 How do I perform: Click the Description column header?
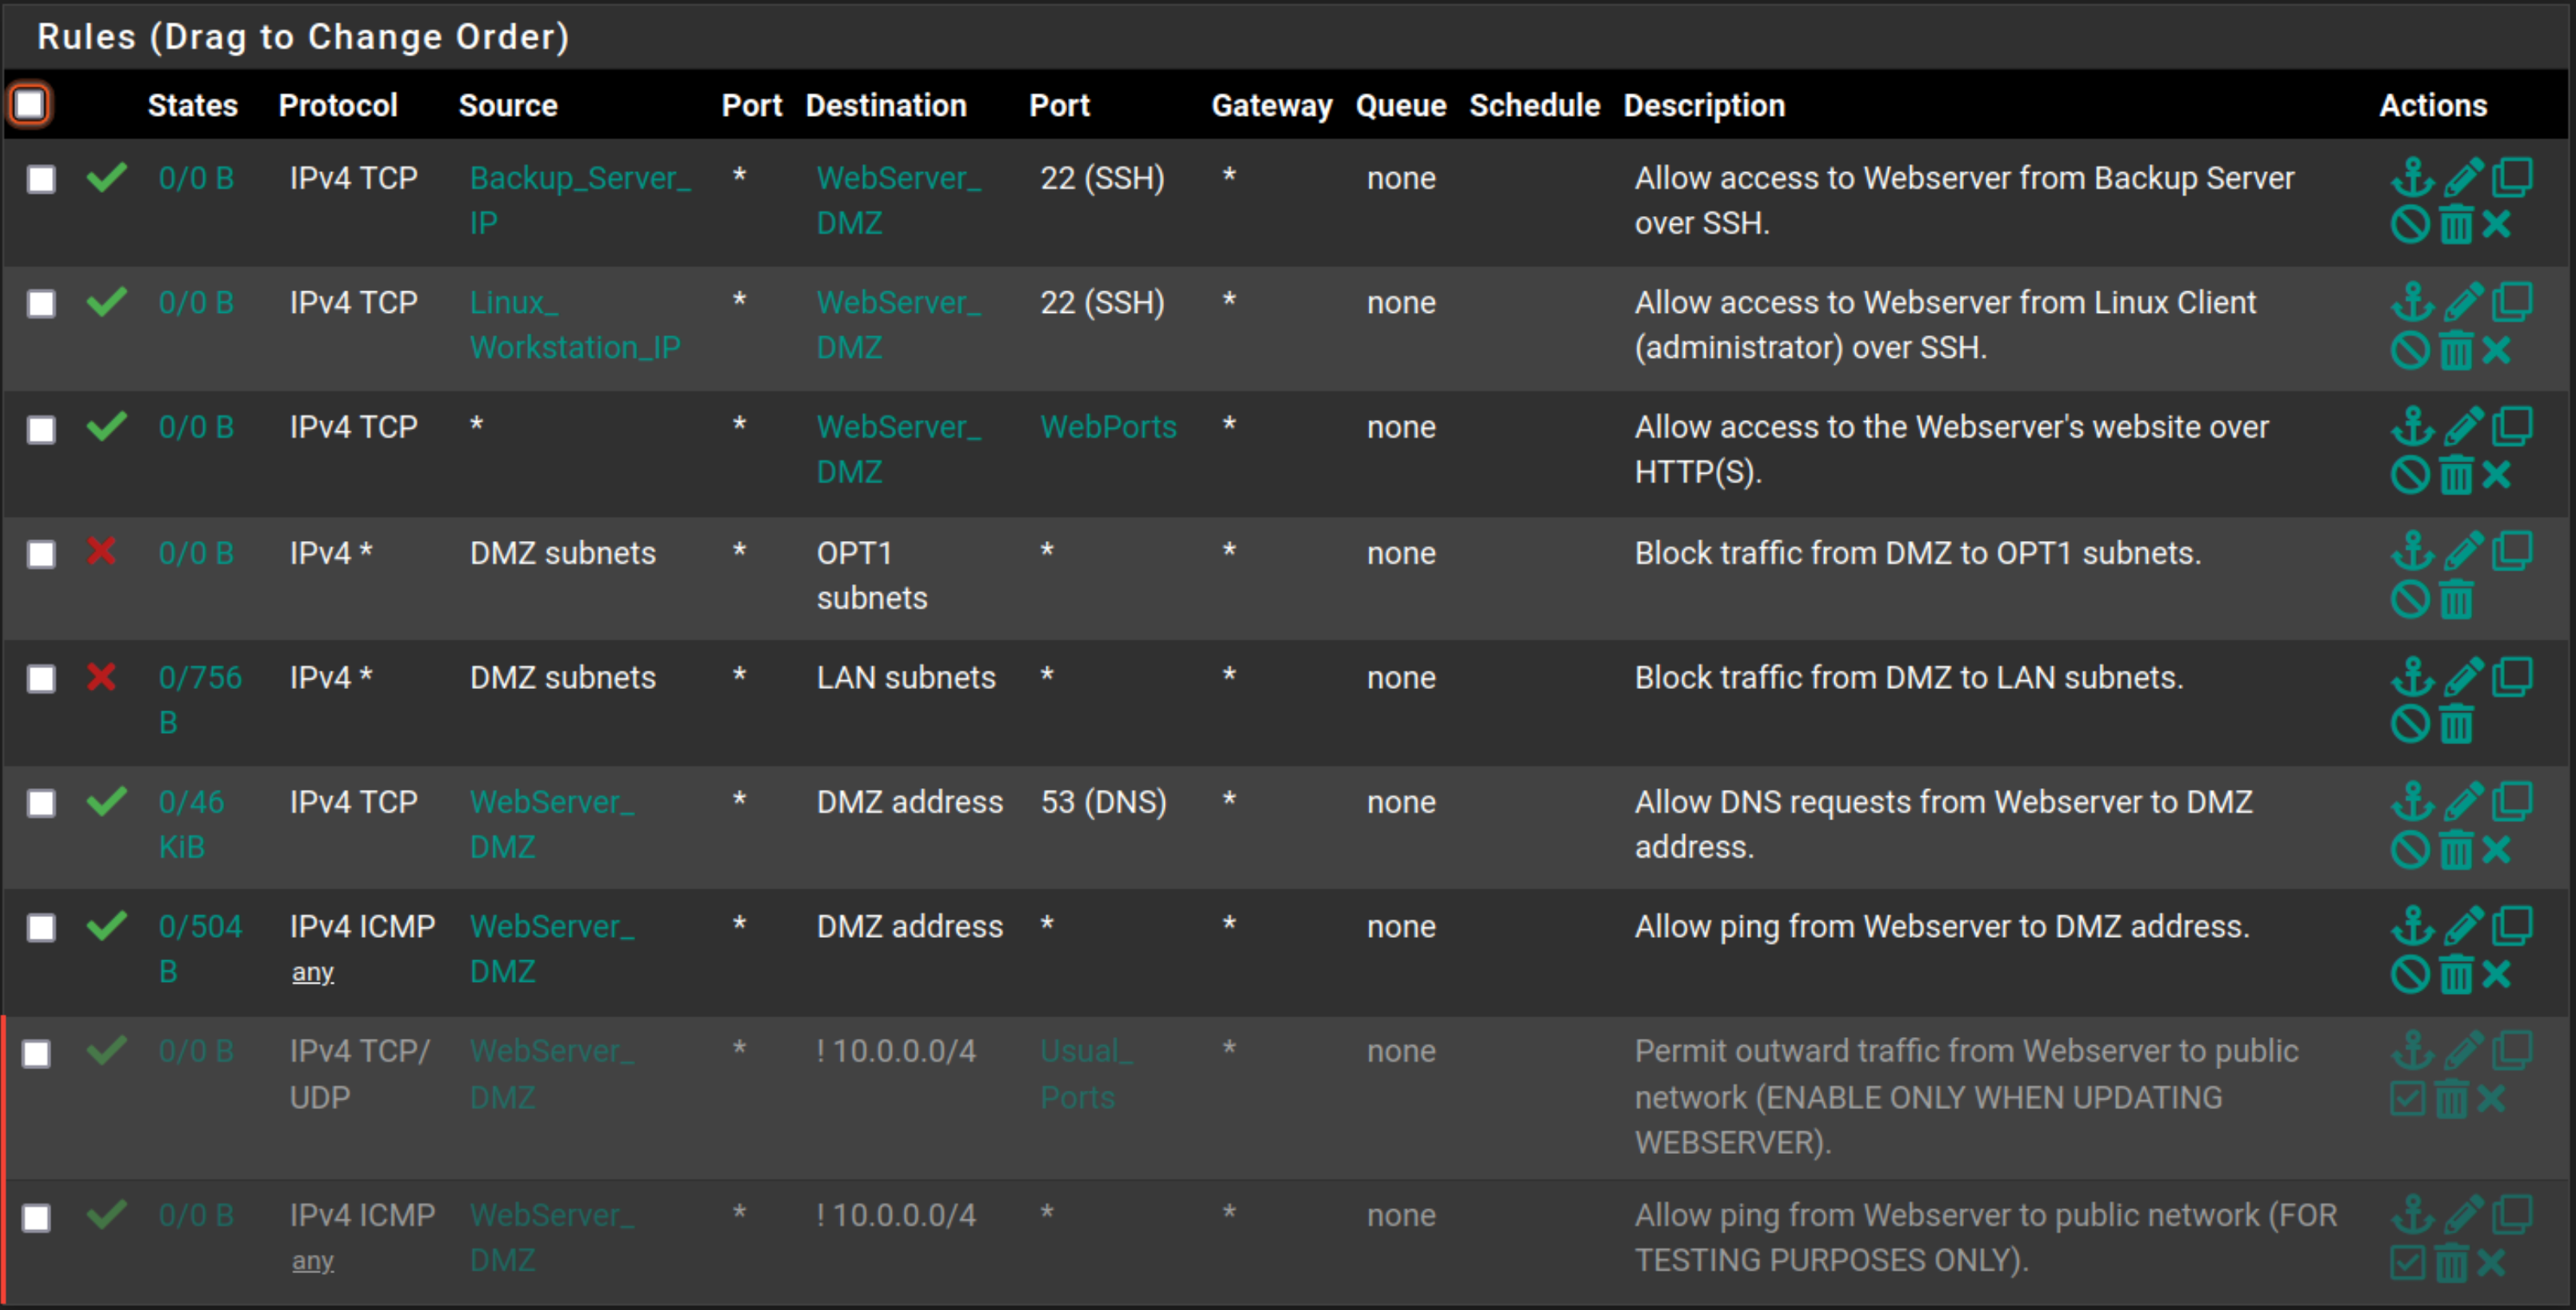pos(1704,105)
